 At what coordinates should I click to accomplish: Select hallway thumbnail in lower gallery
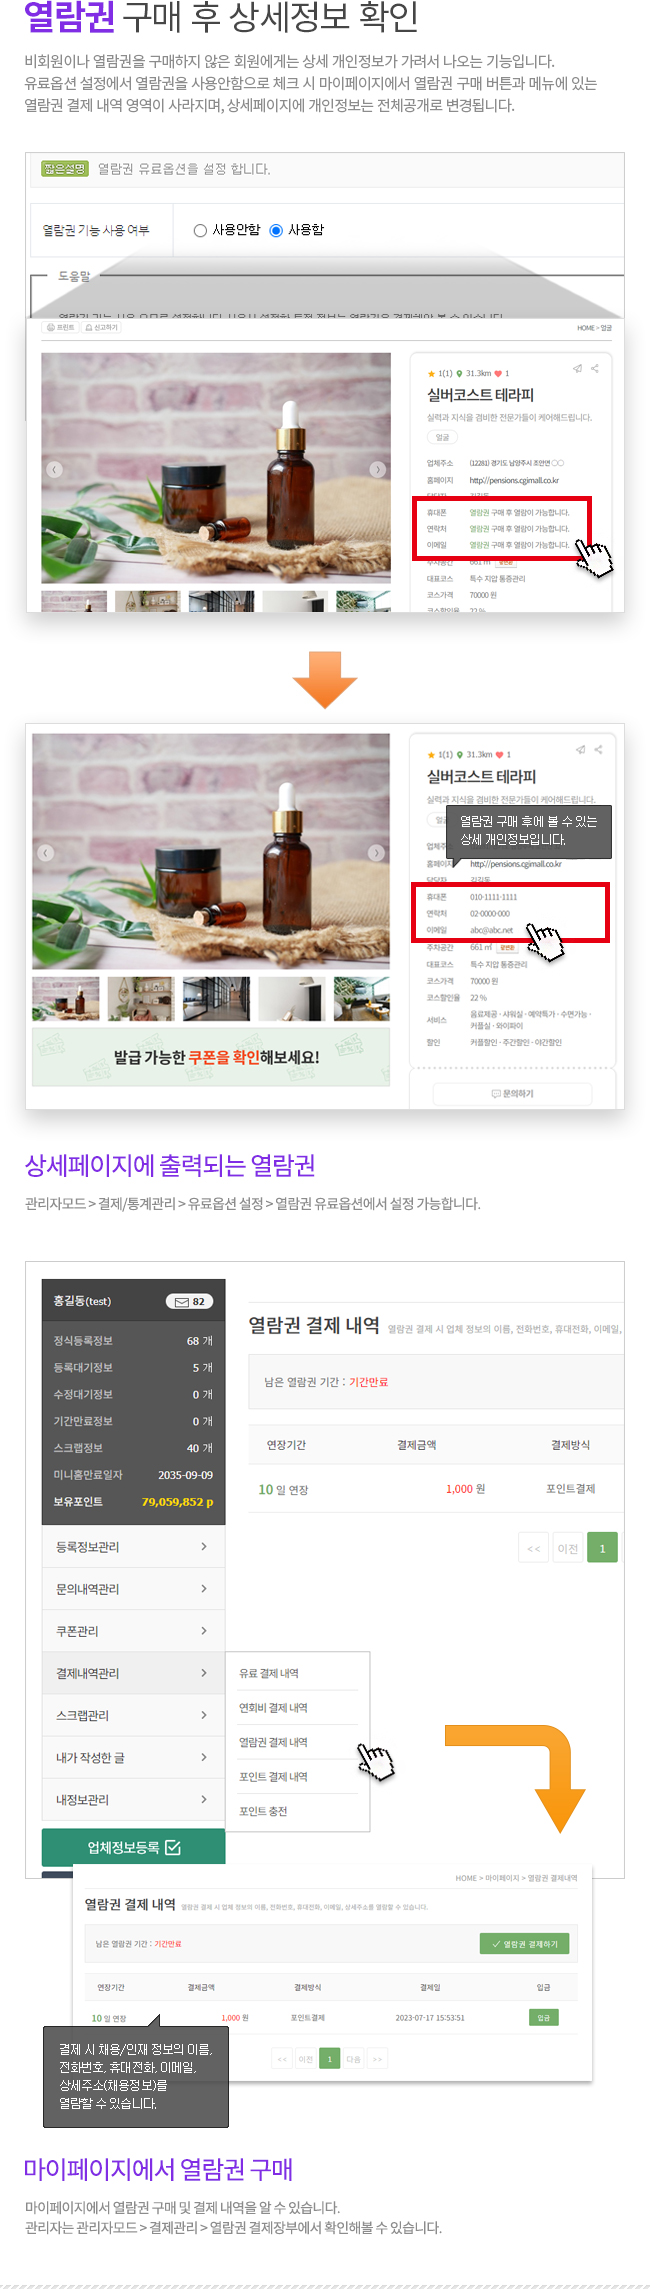pos(216,999)
